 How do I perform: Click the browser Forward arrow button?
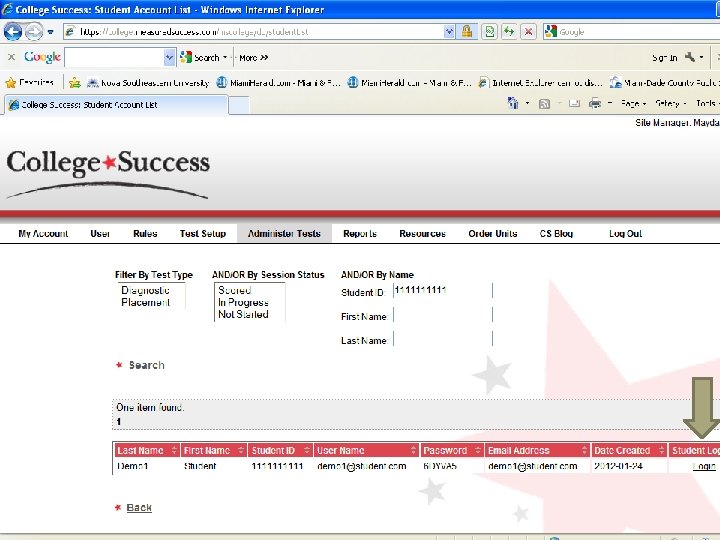(34, 32)
